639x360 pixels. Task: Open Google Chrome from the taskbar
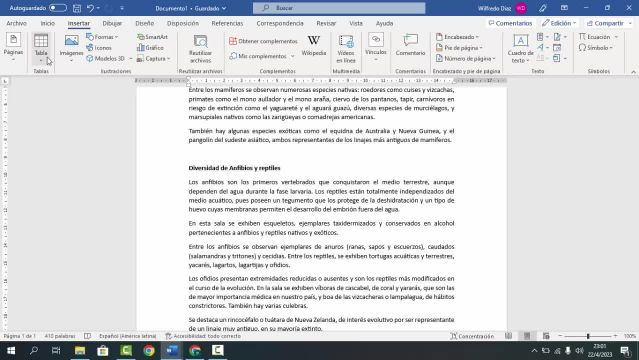pyautogui.click(x=149, y=350)
